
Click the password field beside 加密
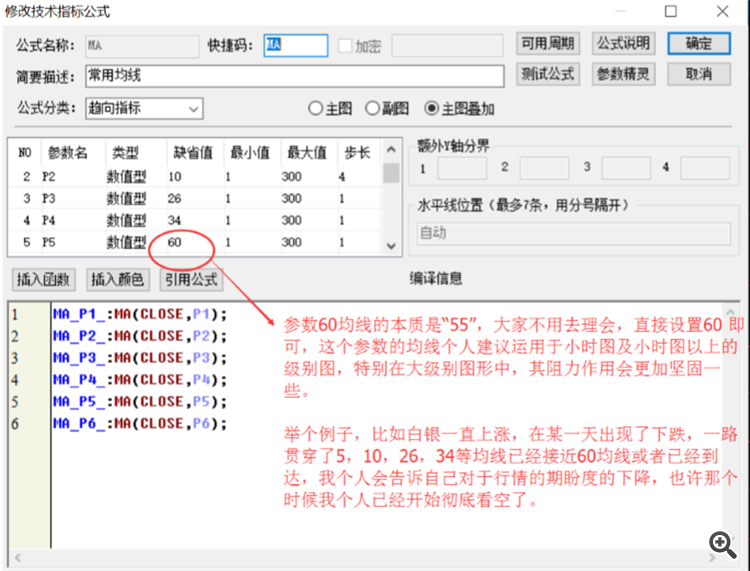click(447, 45)
